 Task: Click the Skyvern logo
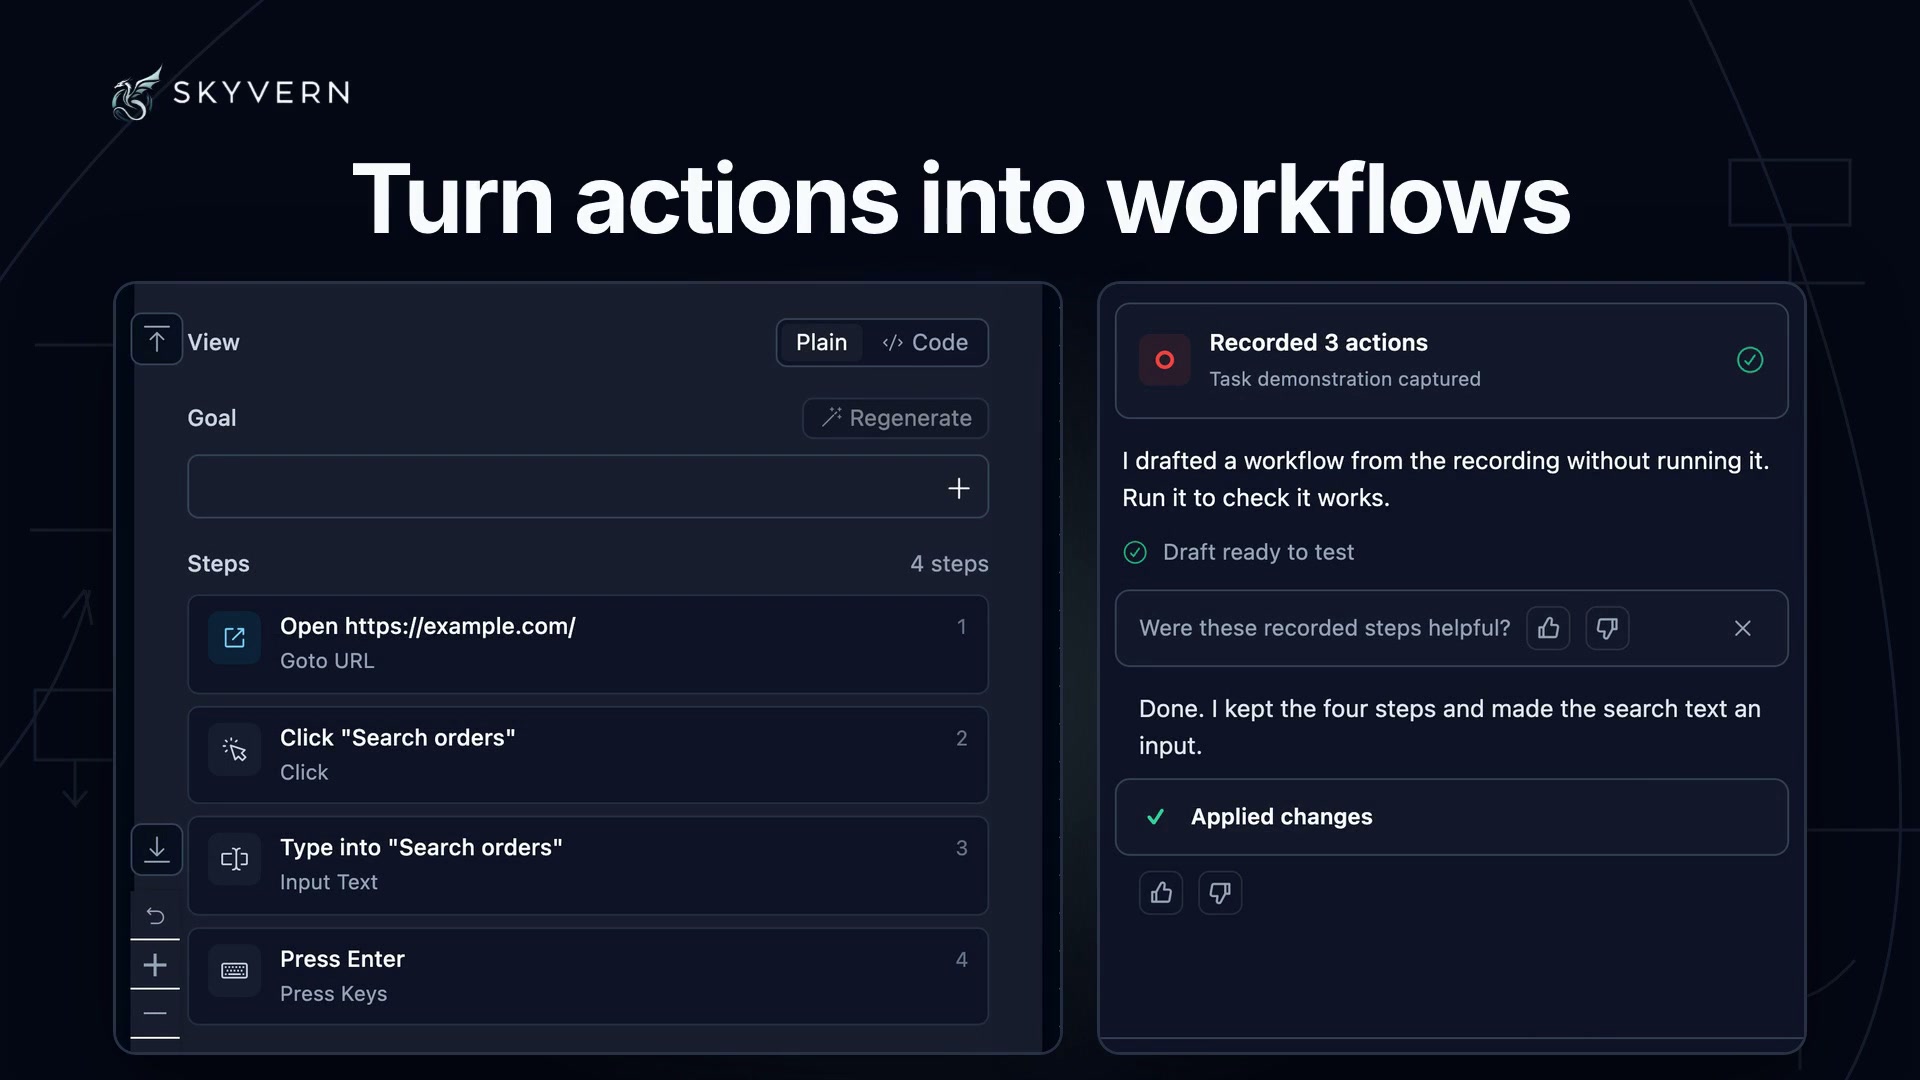[x=231, y=93]
